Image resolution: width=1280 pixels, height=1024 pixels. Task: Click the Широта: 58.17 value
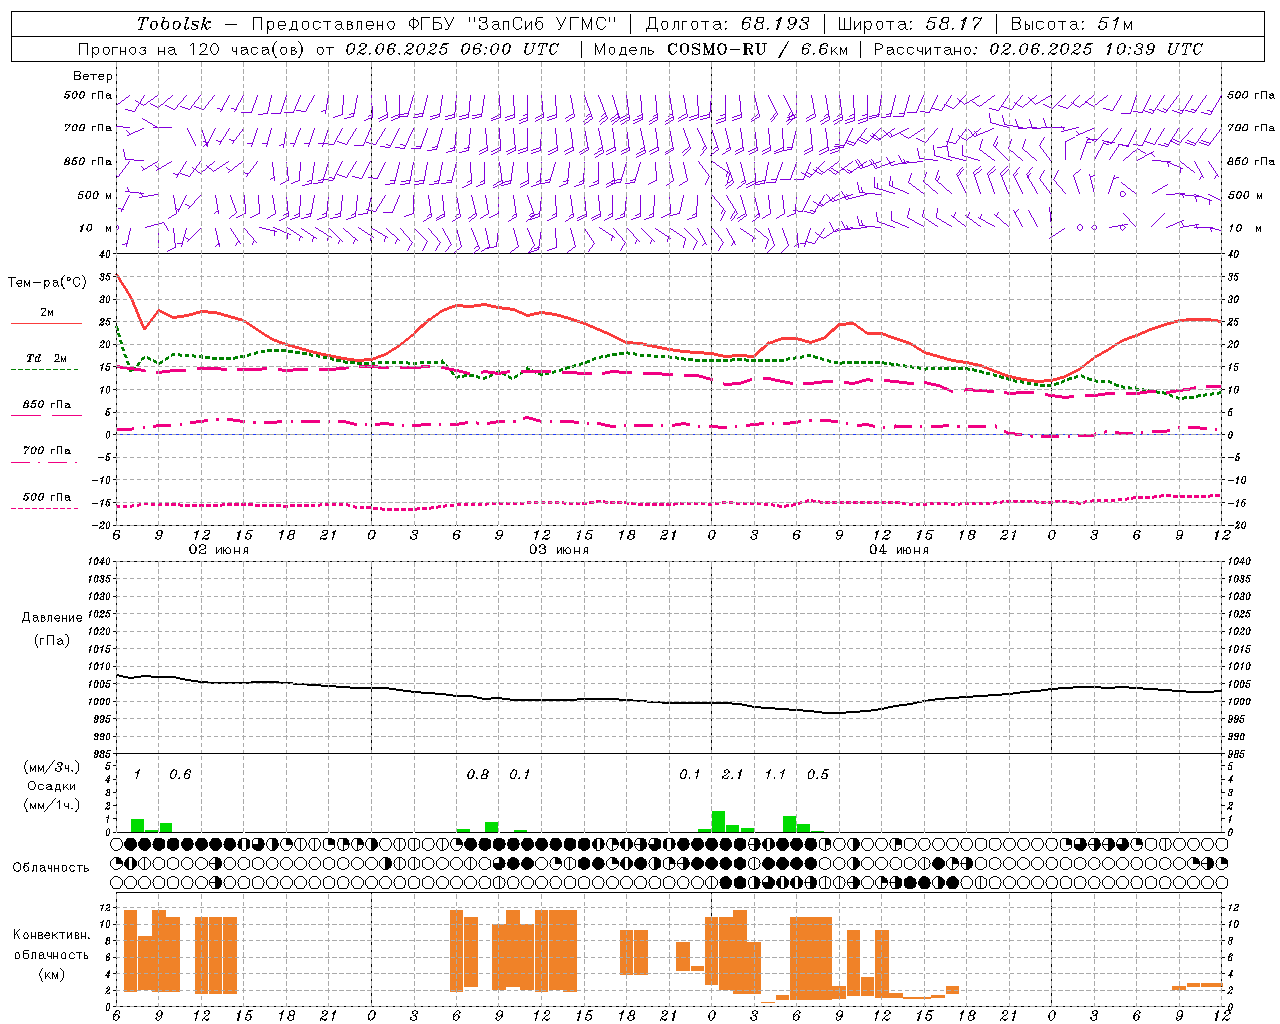[x=910, y=24]
